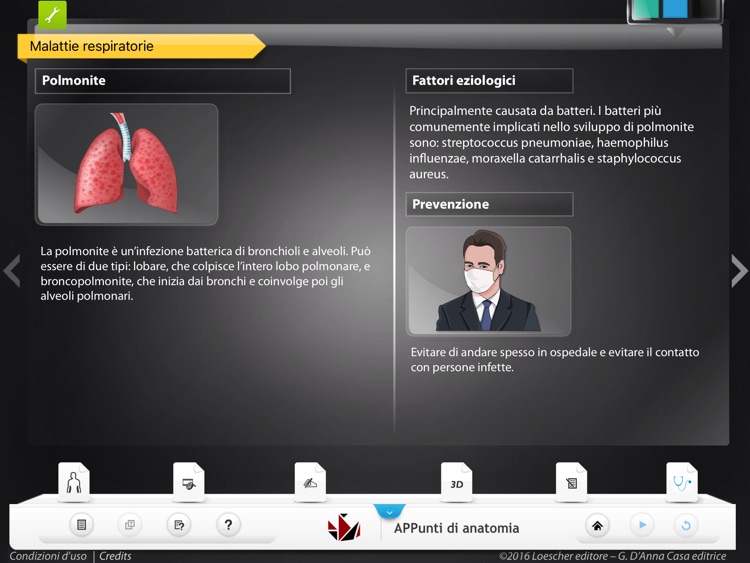The image size is (750, 563).
Task: Click the question mark help button
Action: click(x=228, y=525)
